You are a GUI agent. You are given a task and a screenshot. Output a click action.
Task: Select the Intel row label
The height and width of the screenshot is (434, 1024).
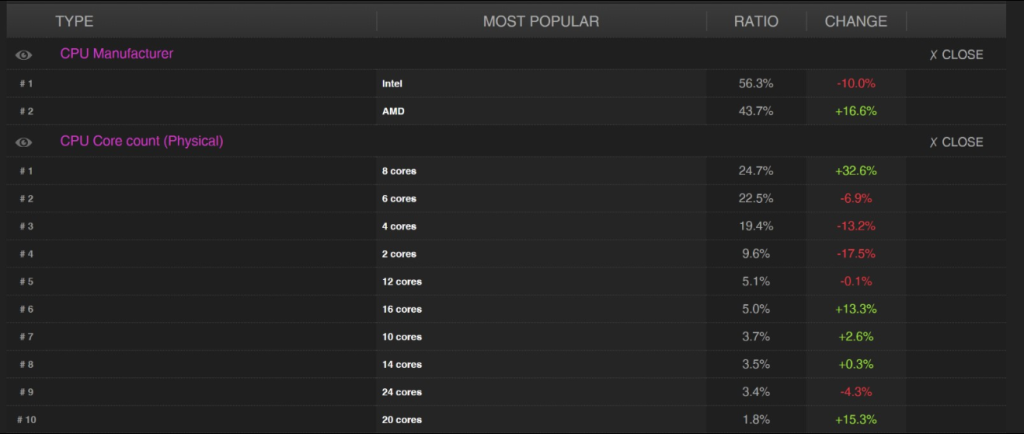(x=392, y=84)
